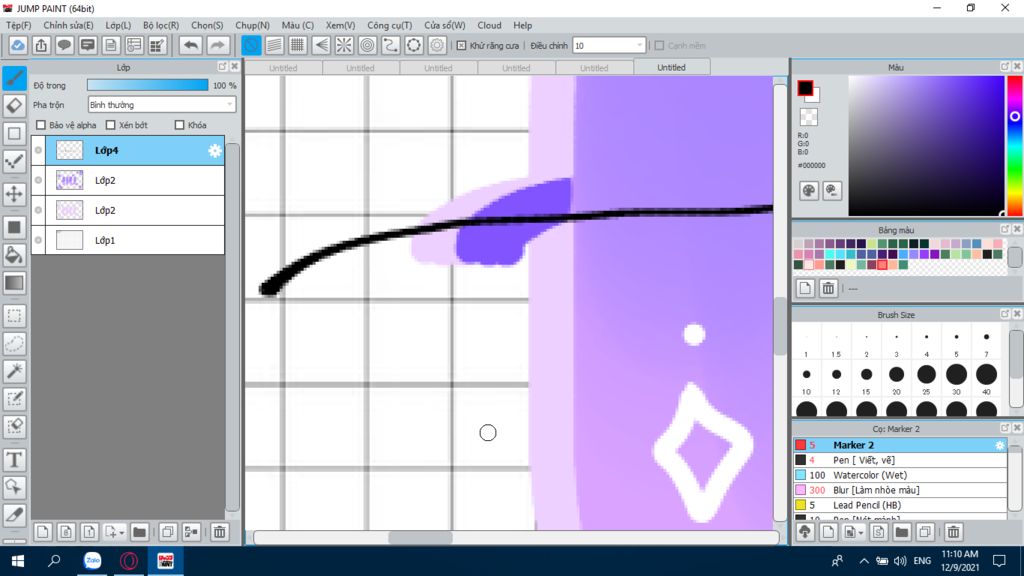Screen dimensions: 1024x576
Task: Enable the concentric circle snap guide
Action: click(368, 45)
